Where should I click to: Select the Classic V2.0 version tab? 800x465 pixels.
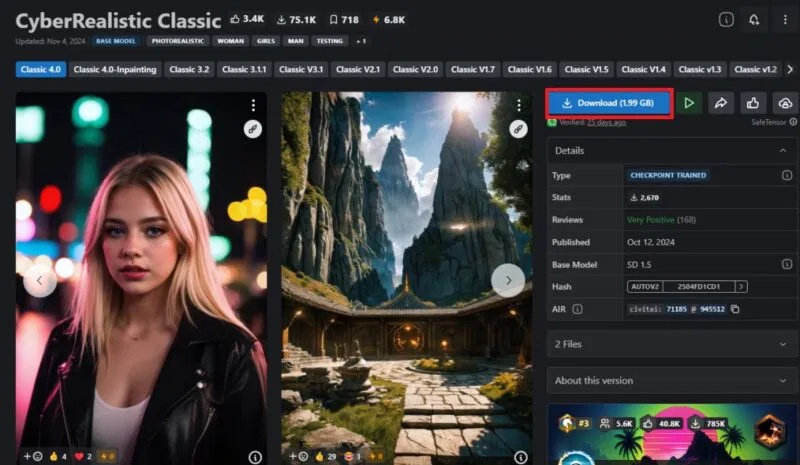click(x=415, y=69)
